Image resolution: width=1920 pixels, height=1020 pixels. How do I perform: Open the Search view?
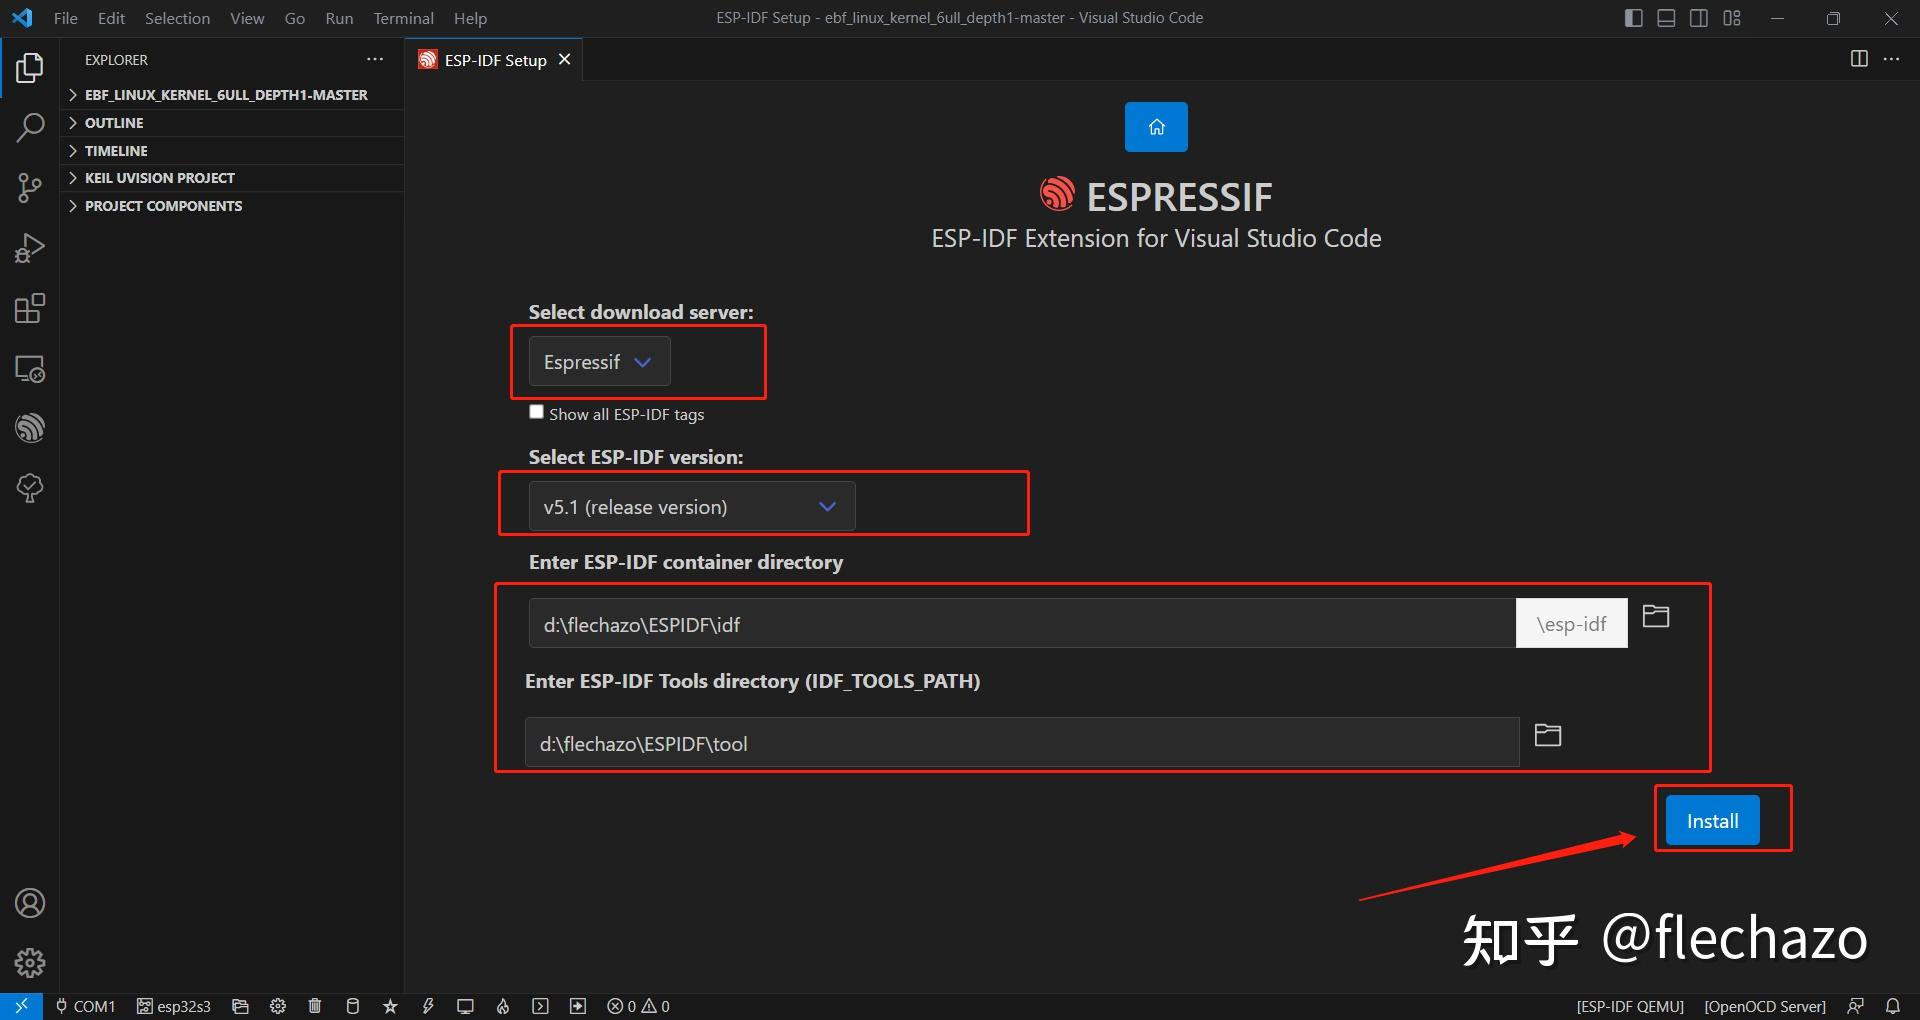(30, 128)
